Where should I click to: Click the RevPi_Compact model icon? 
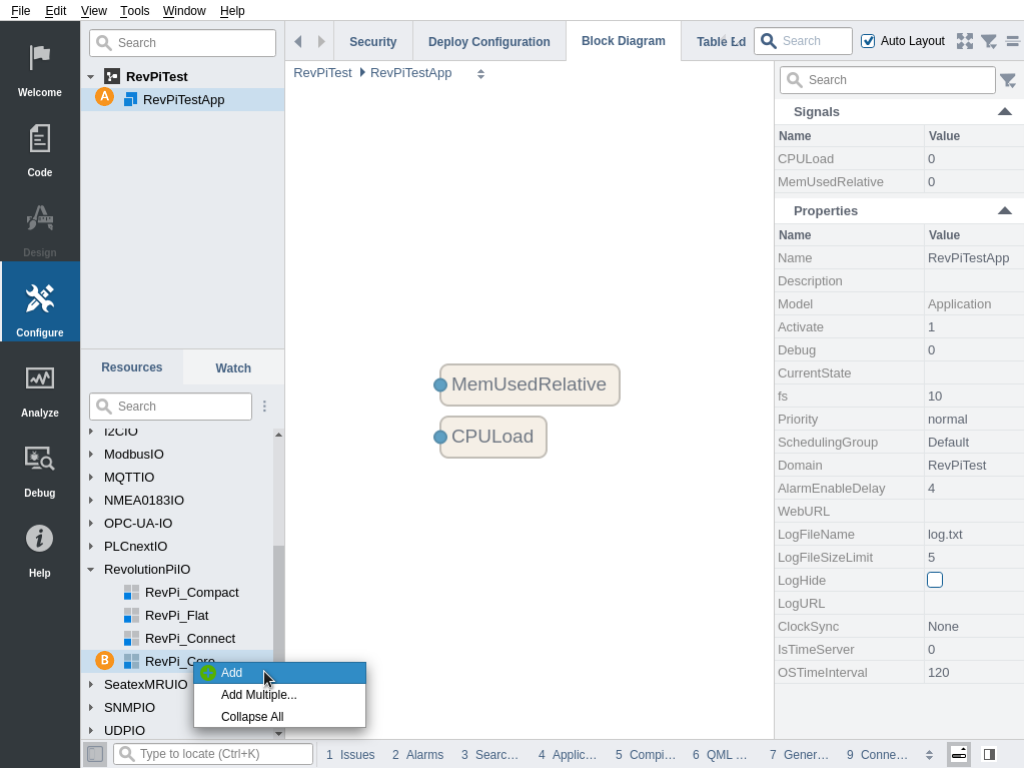point(131,592)
